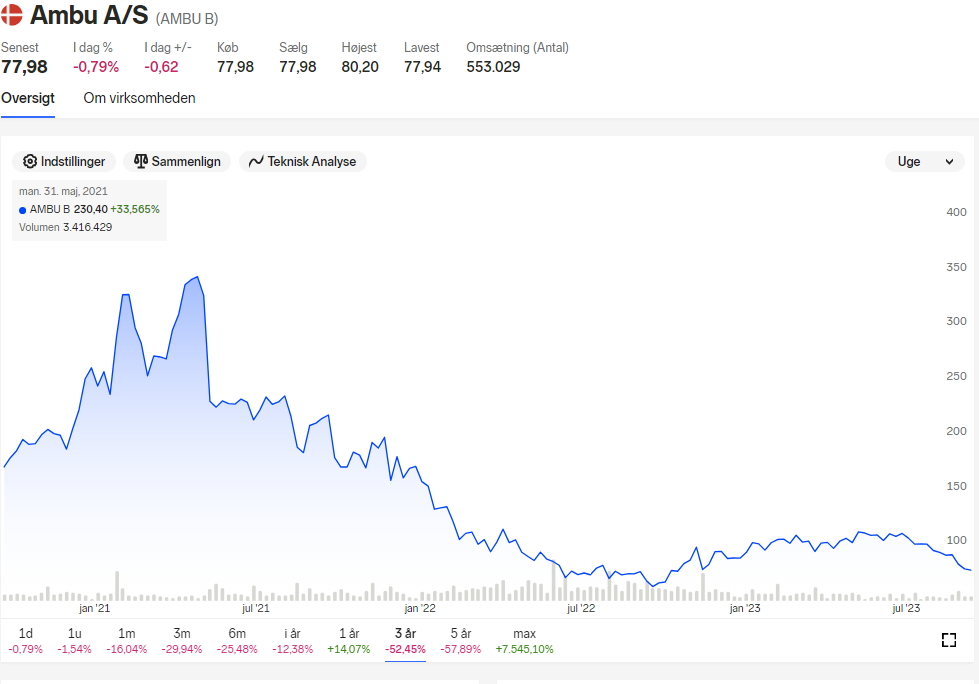The image size is (979, 684).
Task: Select the i år range
Action: [x=292, y=641]
